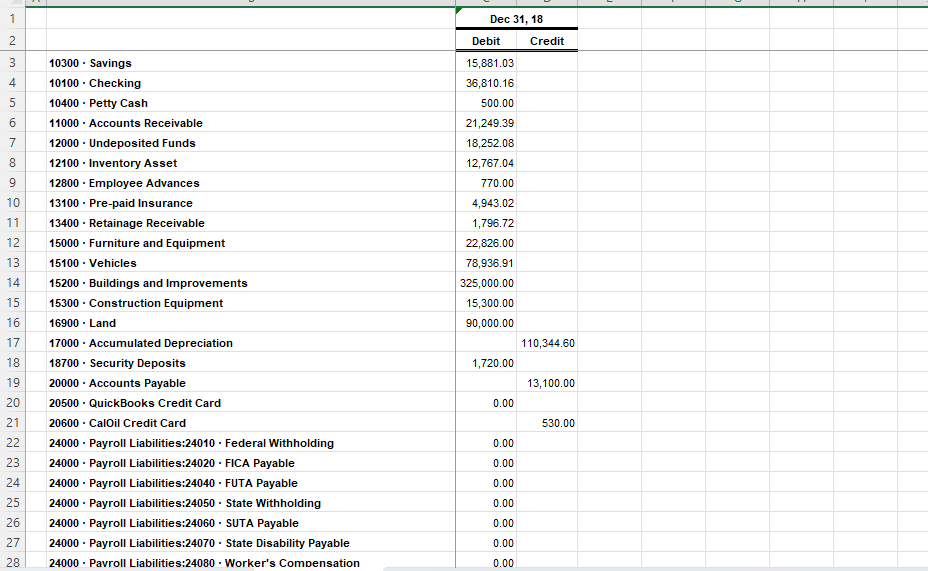Select row header 14
This screenshot has width=928, height=571.
click(x=12, y=283)
